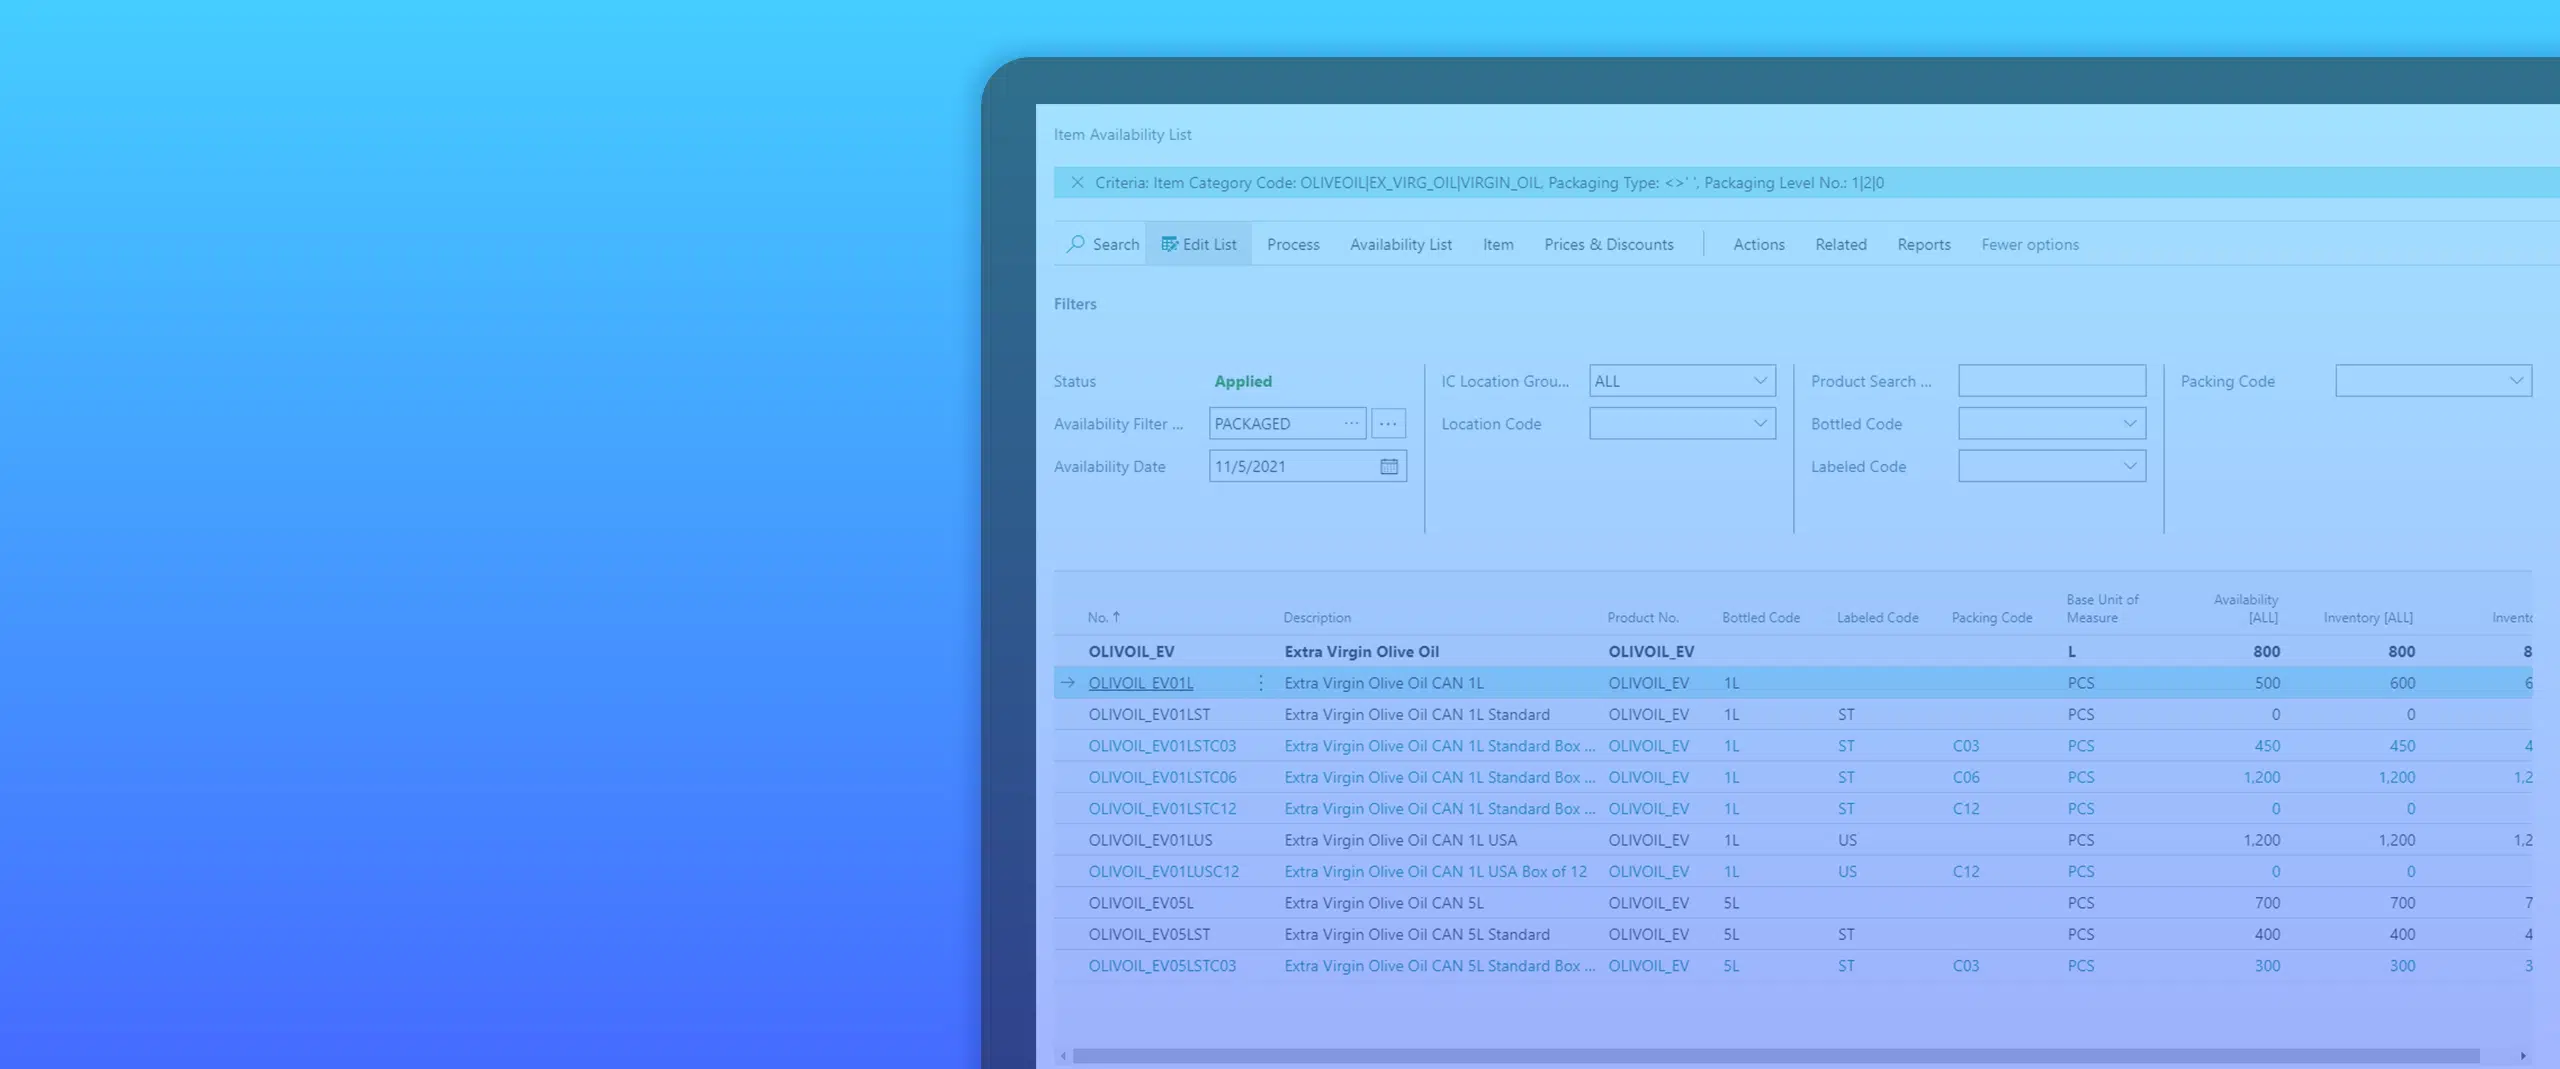Open the Prices & Discounts menu
Viewport: 2560px width, 1069px height.
[x=1608, y=244]
